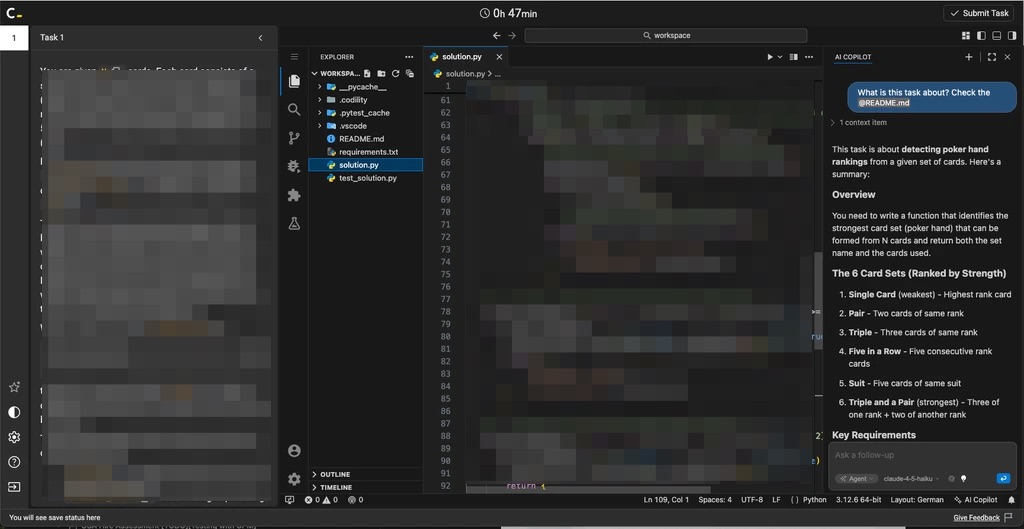Click the Submit Task button
This screenshot has width=1024, height=529.
[x=978, y=13]
